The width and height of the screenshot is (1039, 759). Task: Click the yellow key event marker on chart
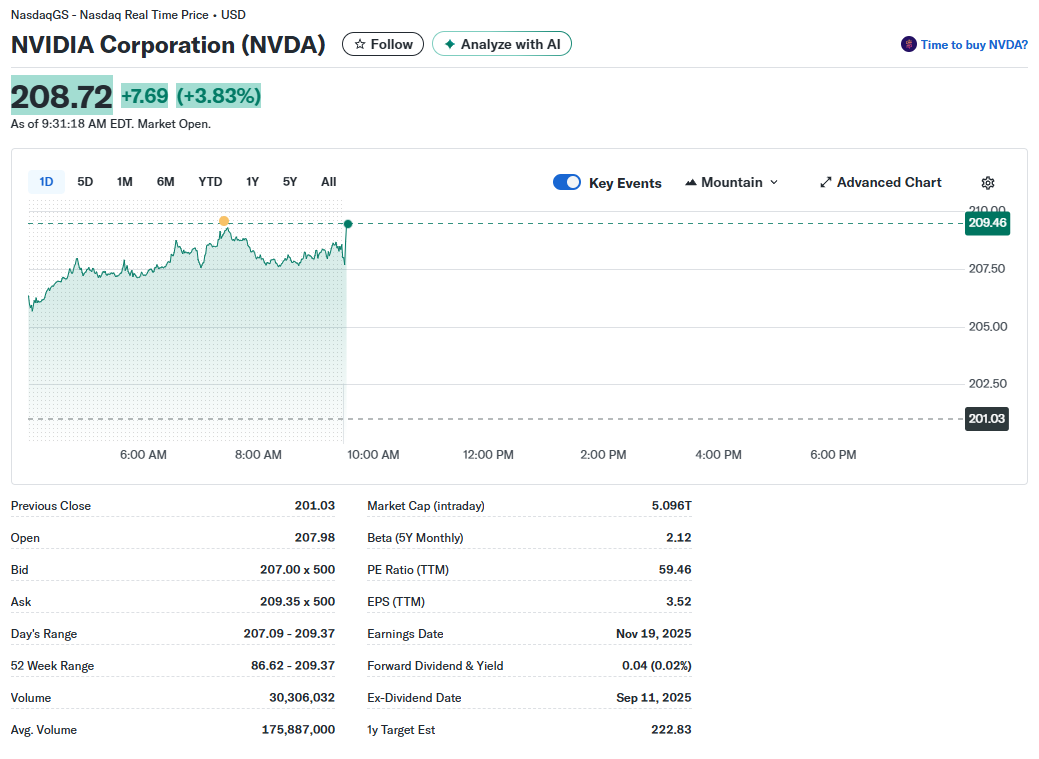tap(224, 221)
